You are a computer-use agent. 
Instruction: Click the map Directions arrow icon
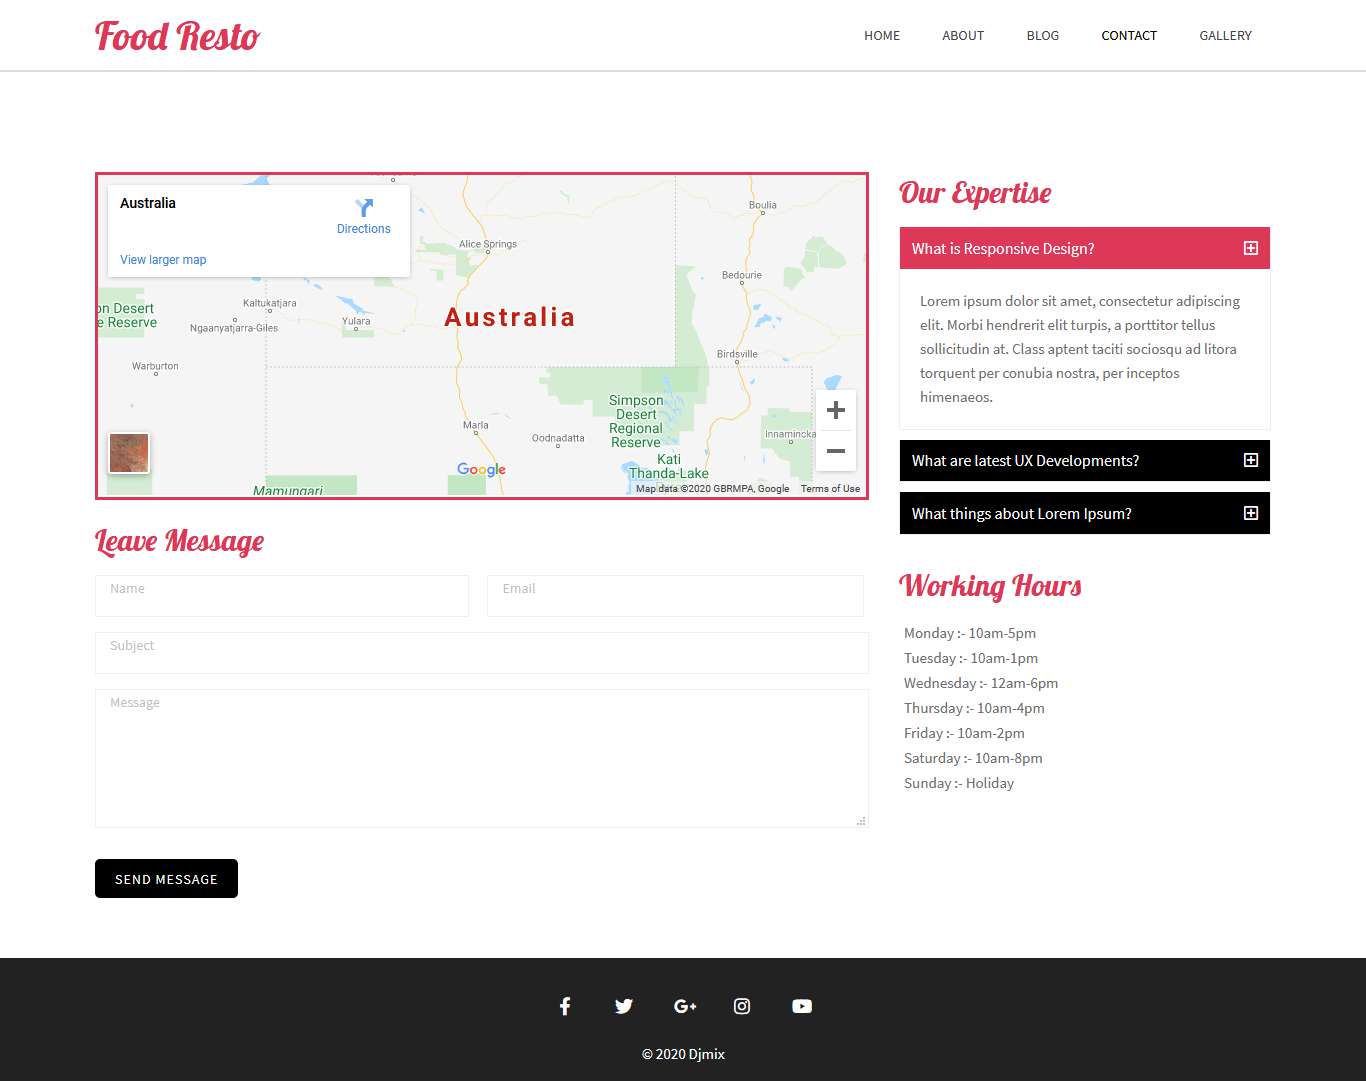coord(364,208)
